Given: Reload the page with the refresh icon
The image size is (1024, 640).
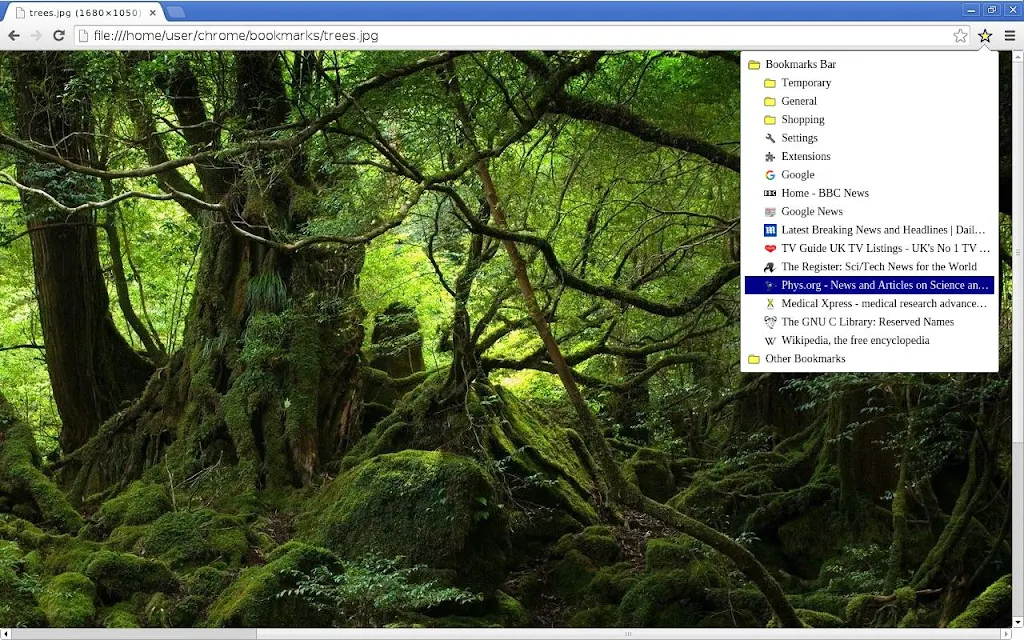Looking at the screenshot, I should coord(59,36).
